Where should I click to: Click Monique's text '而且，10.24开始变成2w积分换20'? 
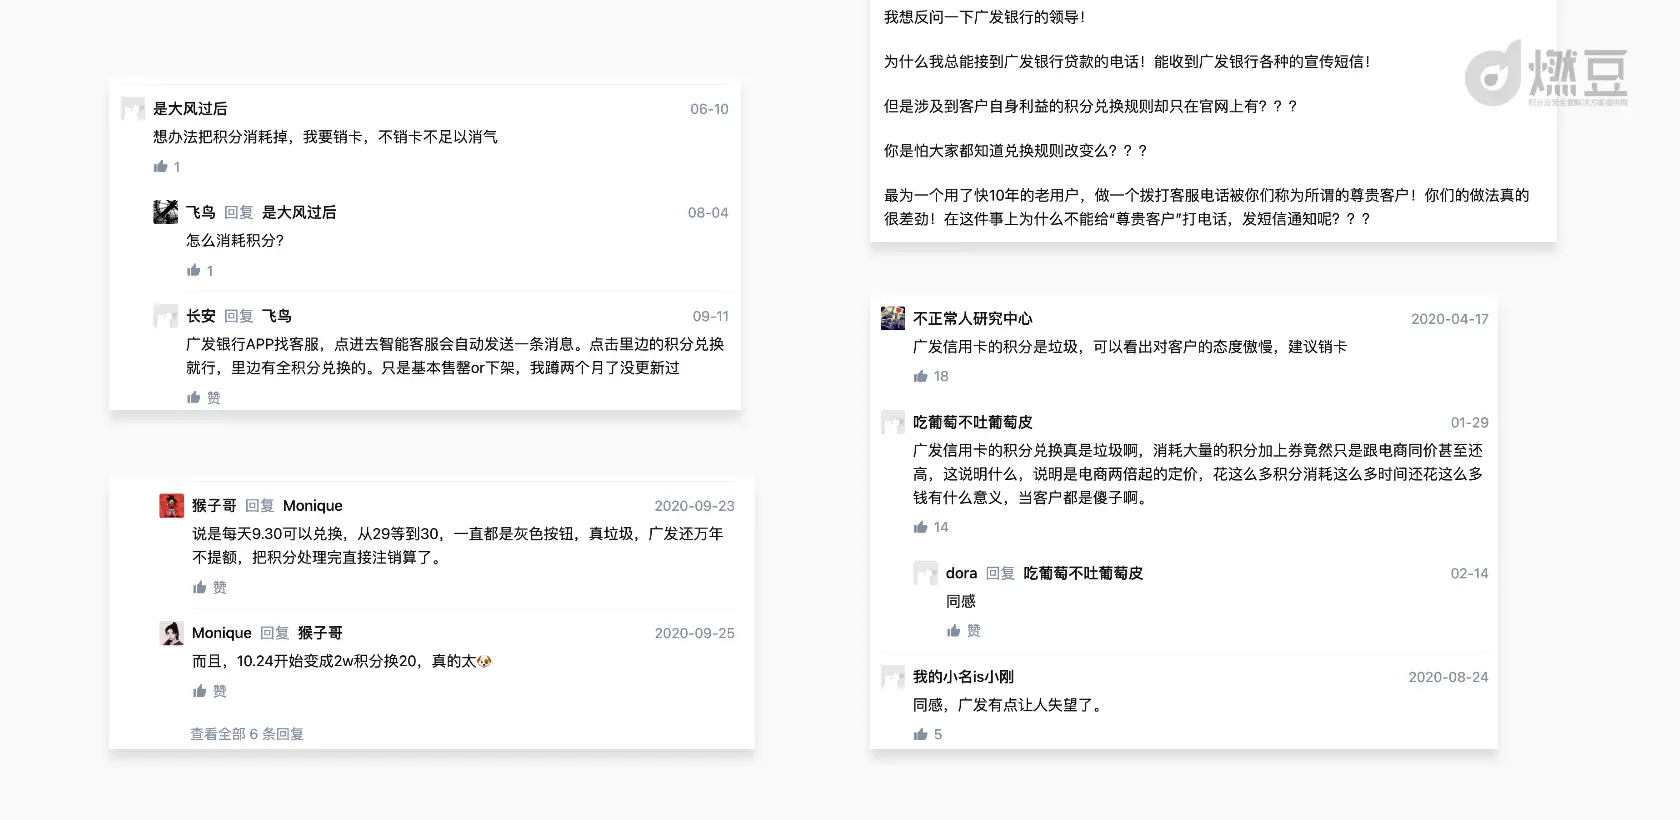(342, 661)
